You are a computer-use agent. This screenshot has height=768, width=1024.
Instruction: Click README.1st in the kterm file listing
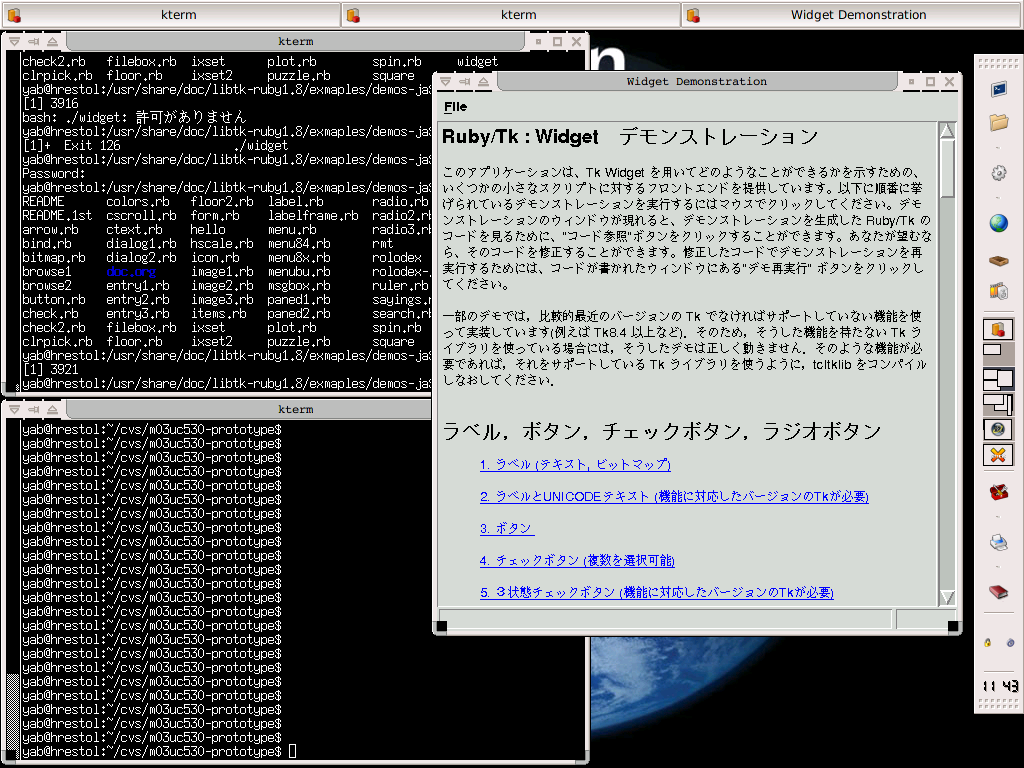tap(57, 216)
